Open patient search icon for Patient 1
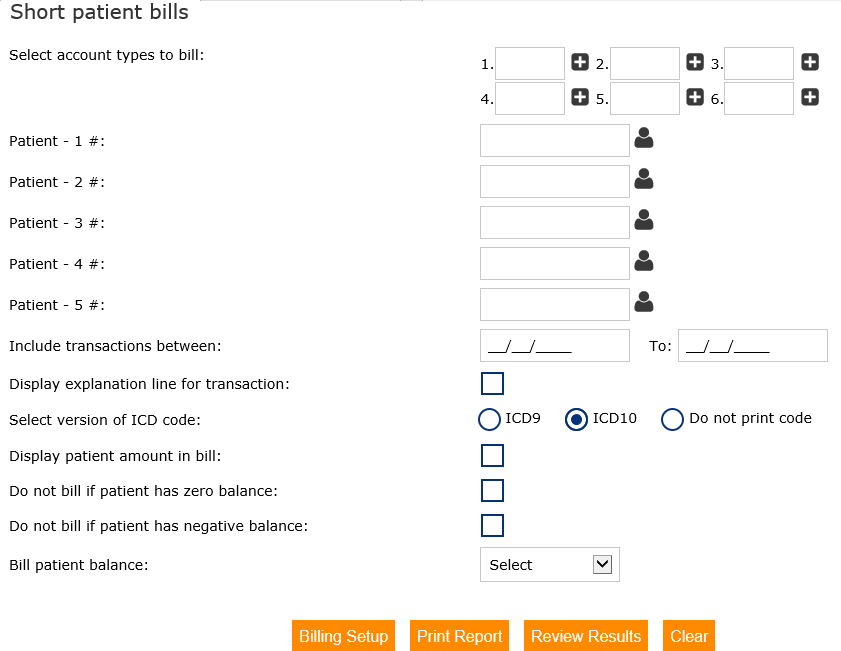Screen dimensions: 841x651 click(x=644, y=138)
